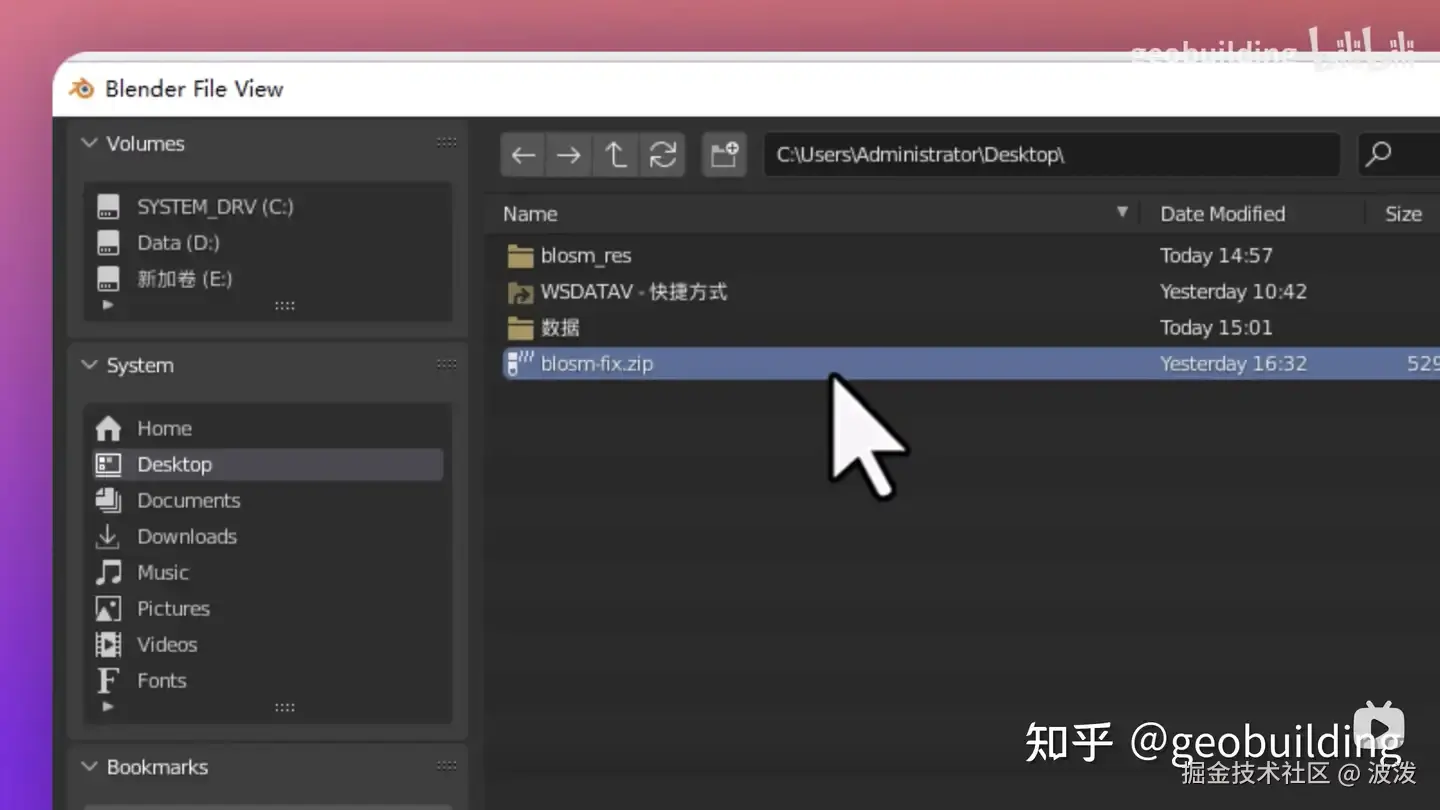
Task: Click the Documents icon
Action: (108, 500)
